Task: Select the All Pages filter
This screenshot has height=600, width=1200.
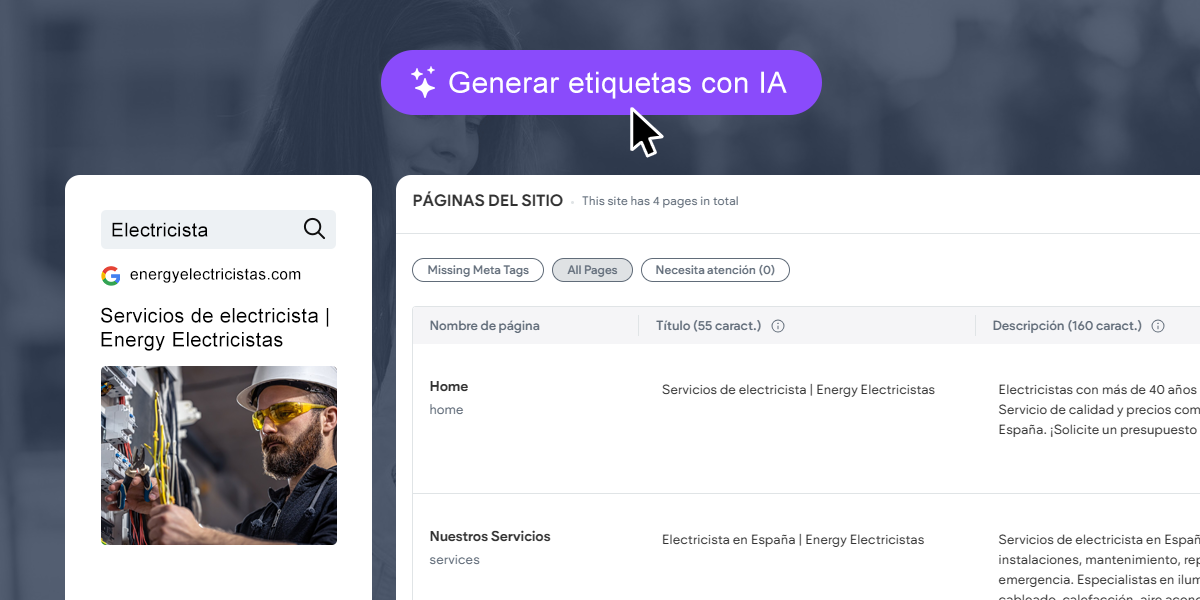Action: pyautogui.click(x=592, y=270)
